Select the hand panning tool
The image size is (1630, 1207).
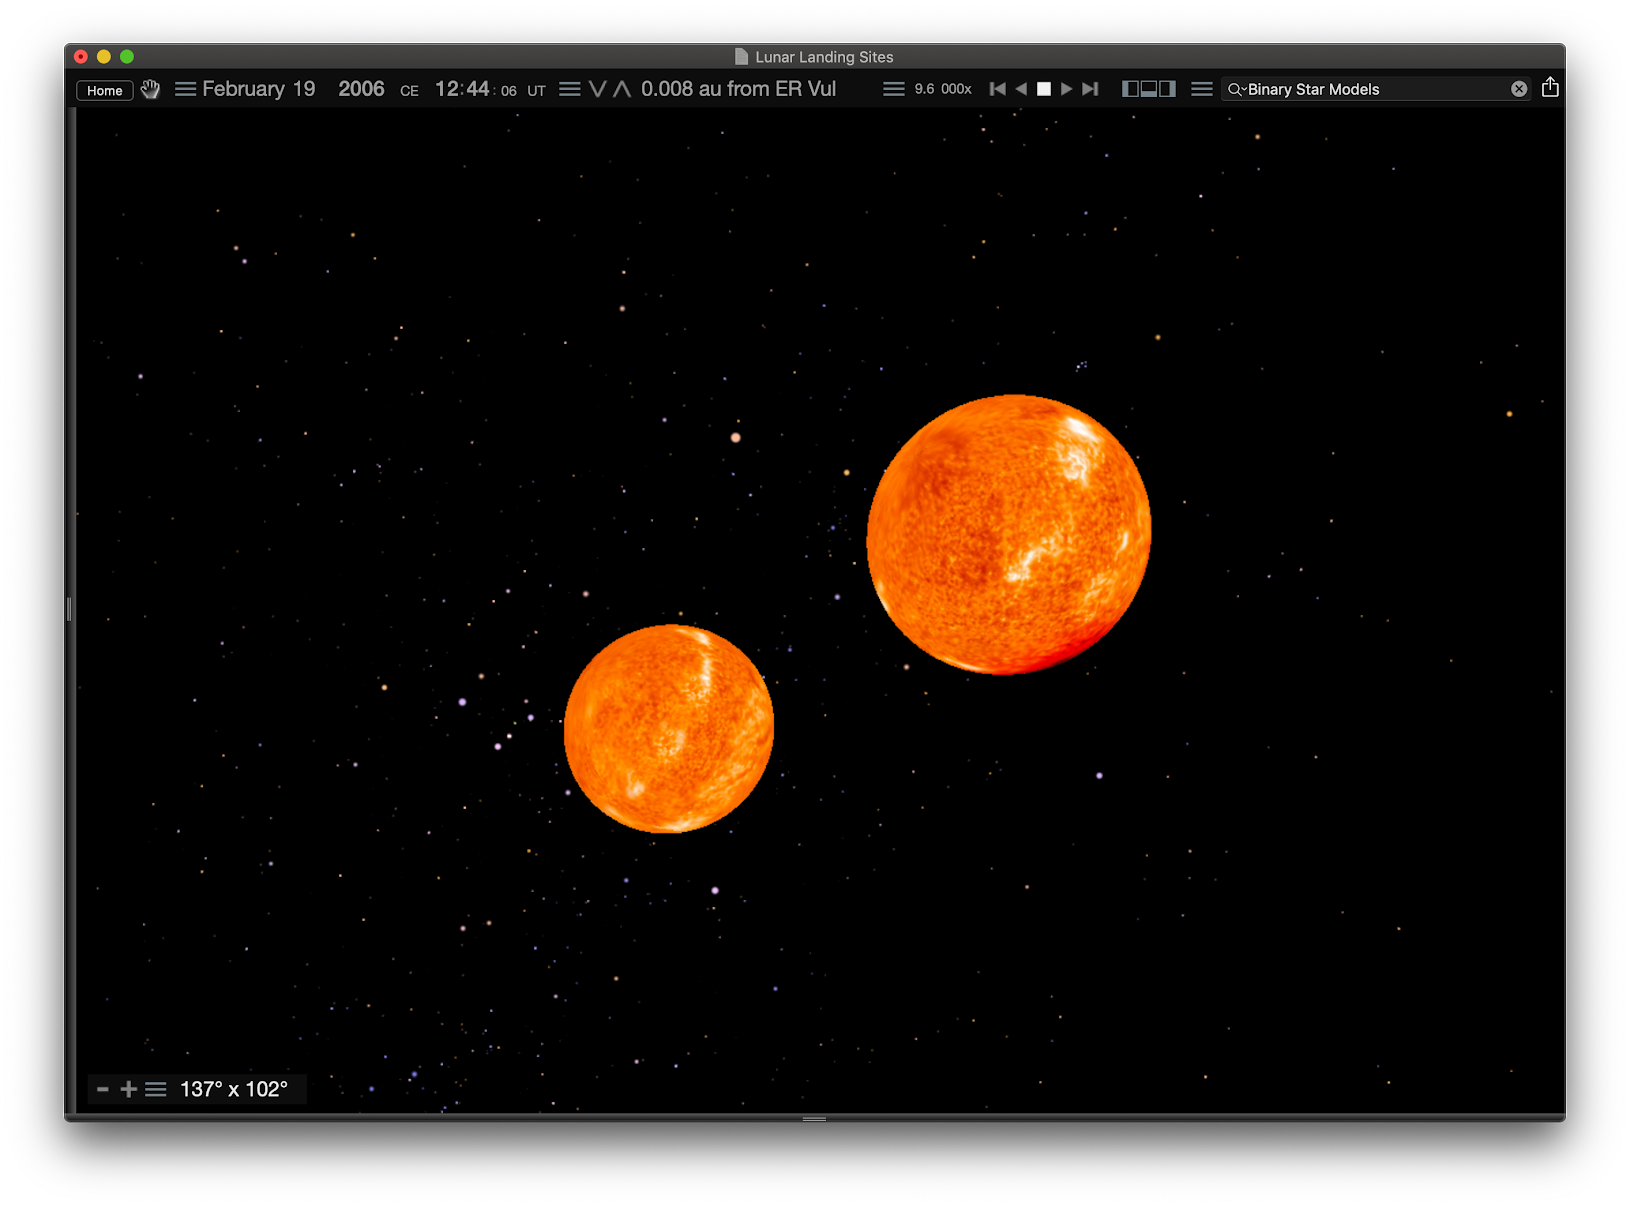pyautogui.click(x=150, y=89)
